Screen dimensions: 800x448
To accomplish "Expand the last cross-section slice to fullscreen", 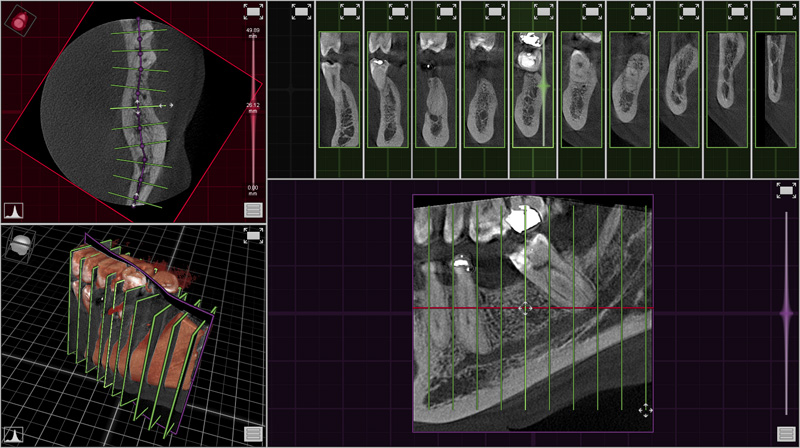I will tap(786, 11).
